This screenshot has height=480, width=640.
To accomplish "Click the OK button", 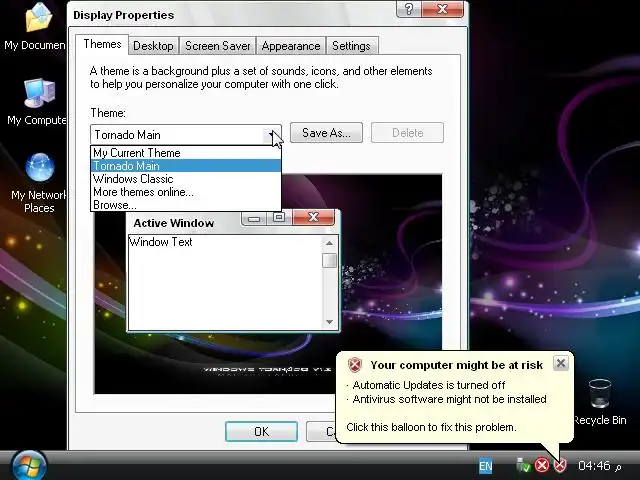I will coord(261,431).
